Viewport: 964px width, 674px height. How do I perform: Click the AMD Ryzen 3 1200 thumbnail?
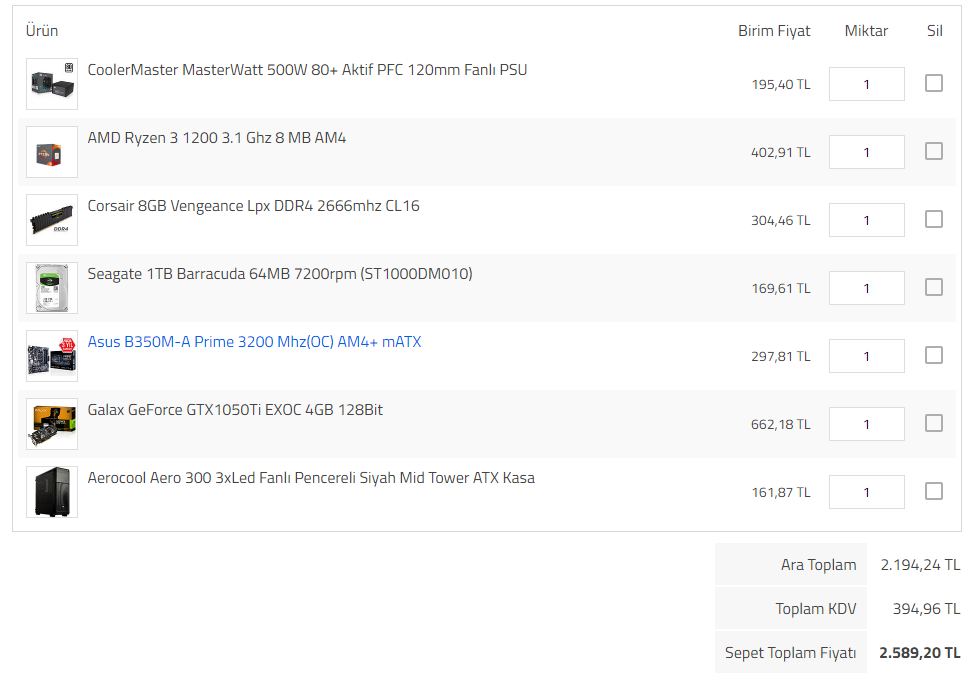point(52,152)
